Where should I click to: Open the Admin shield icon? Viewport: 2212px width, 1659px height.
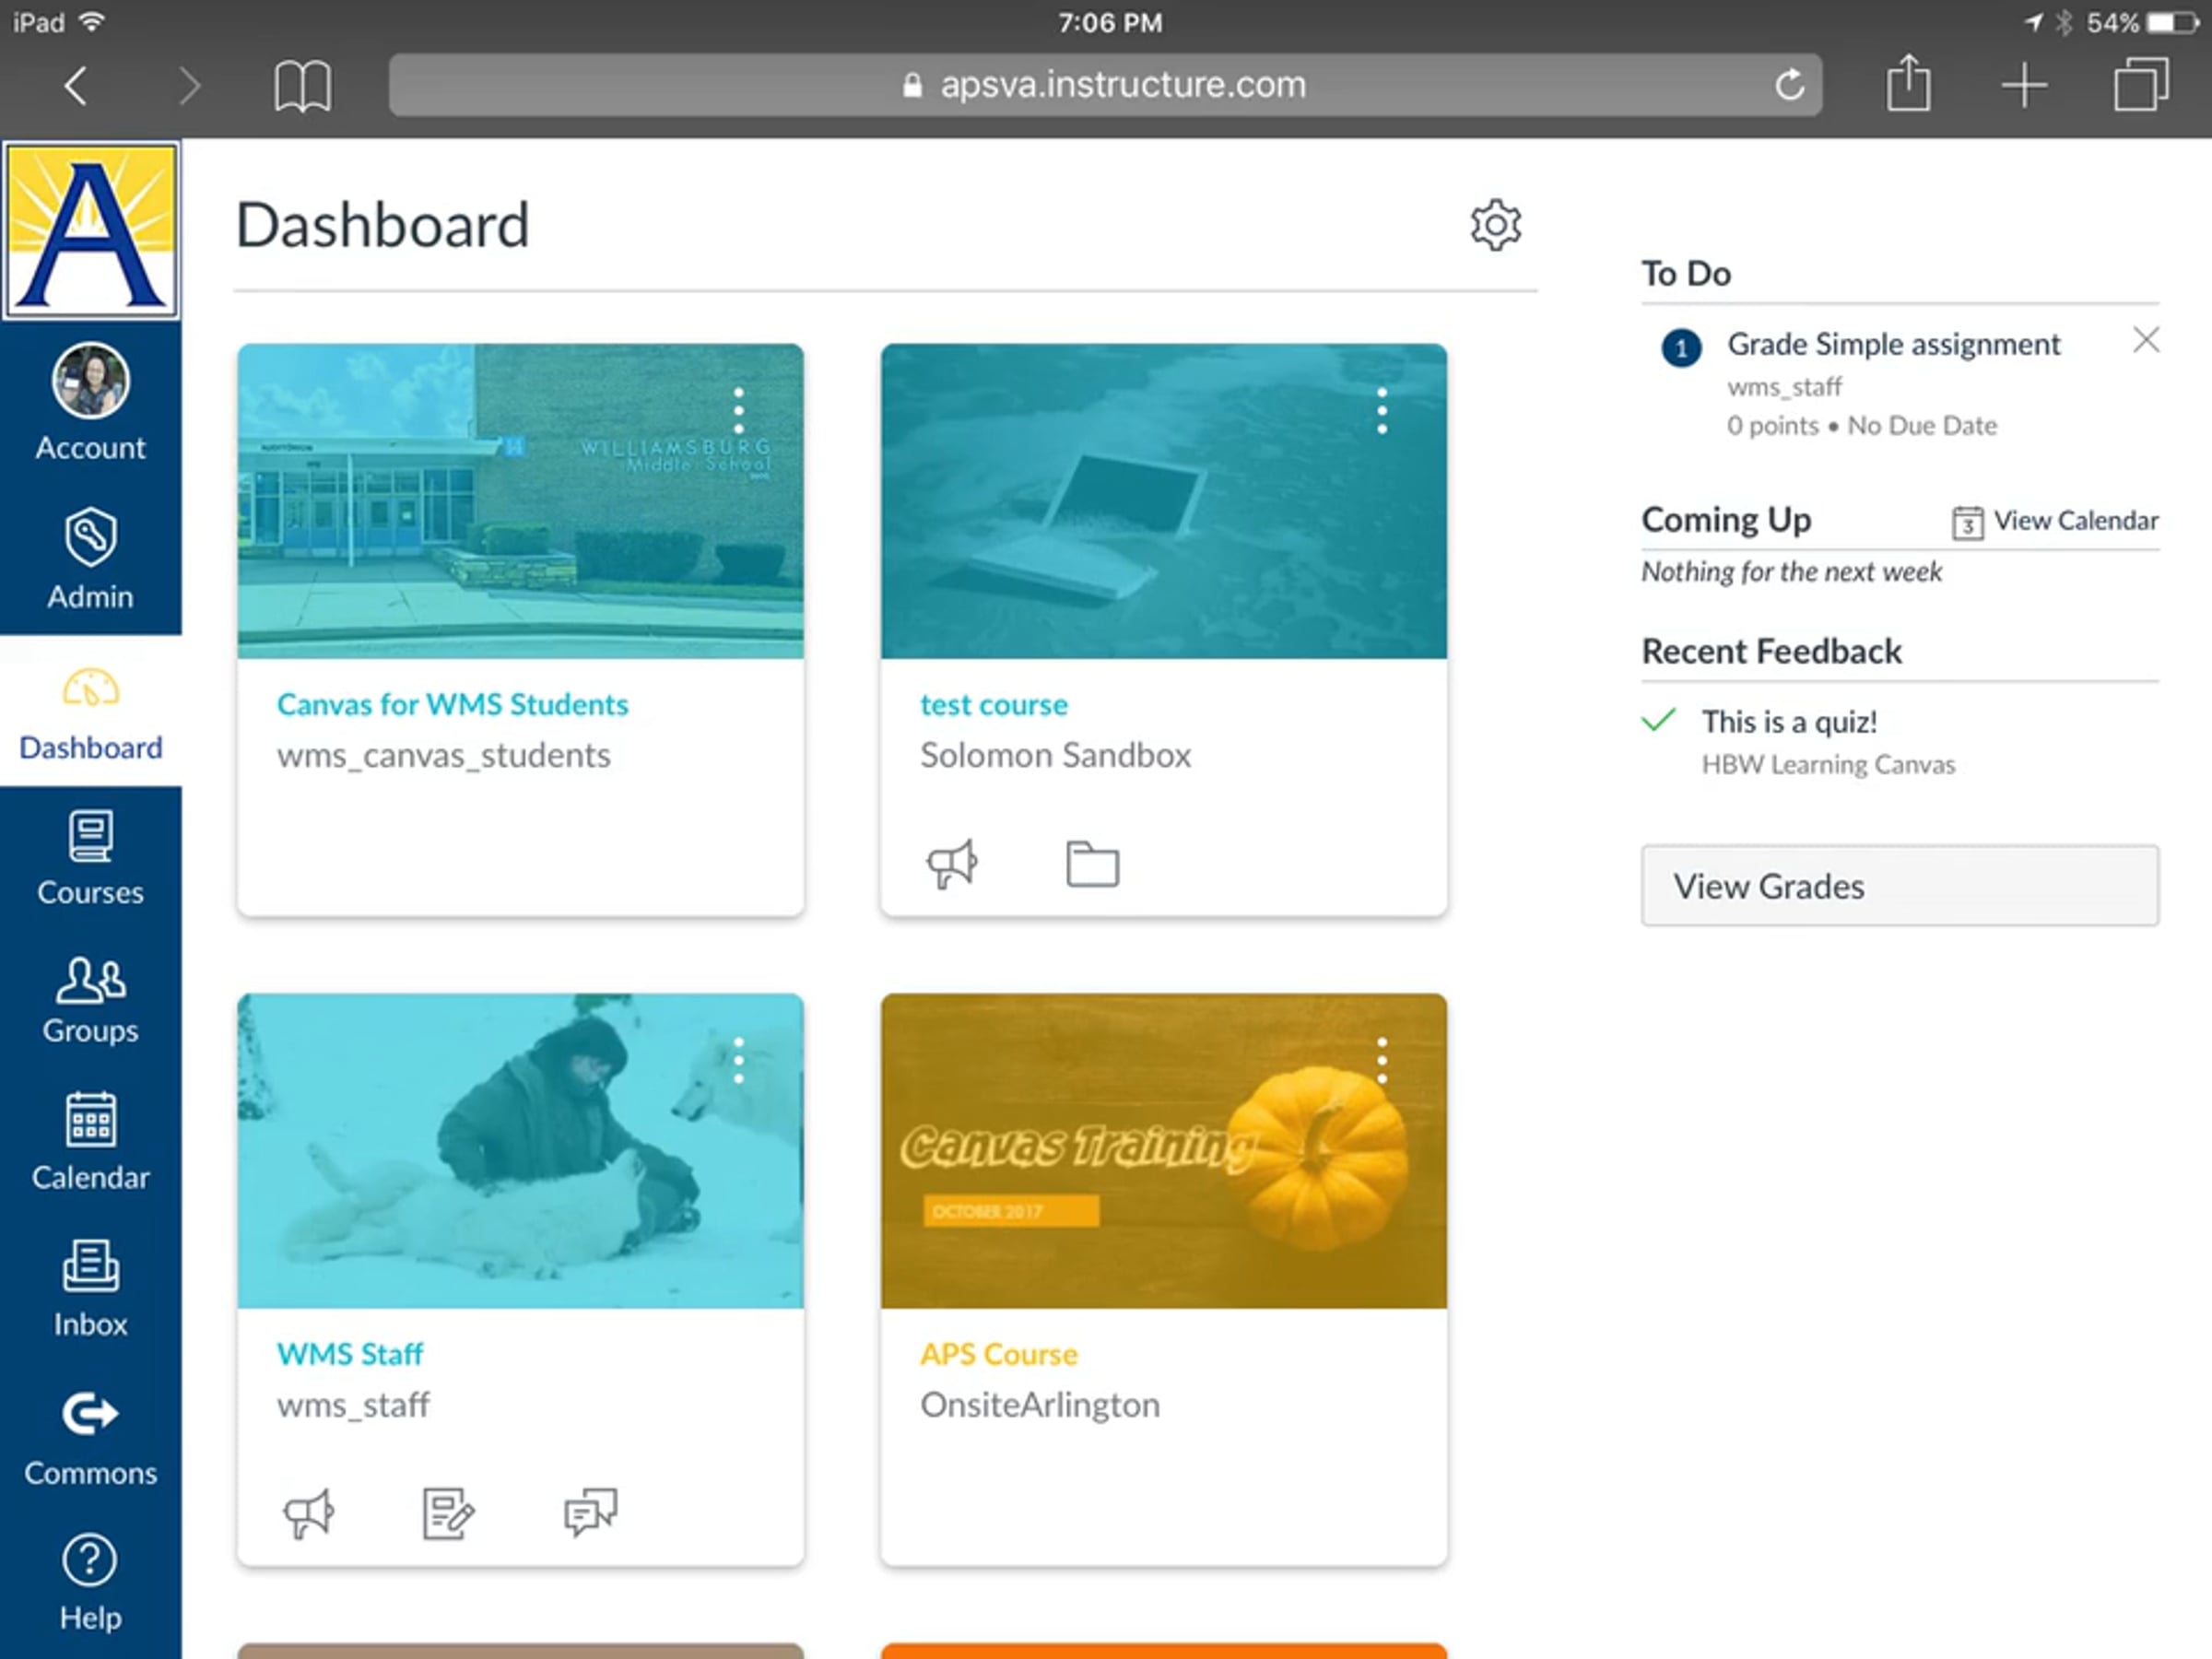(x=90, y=537)
